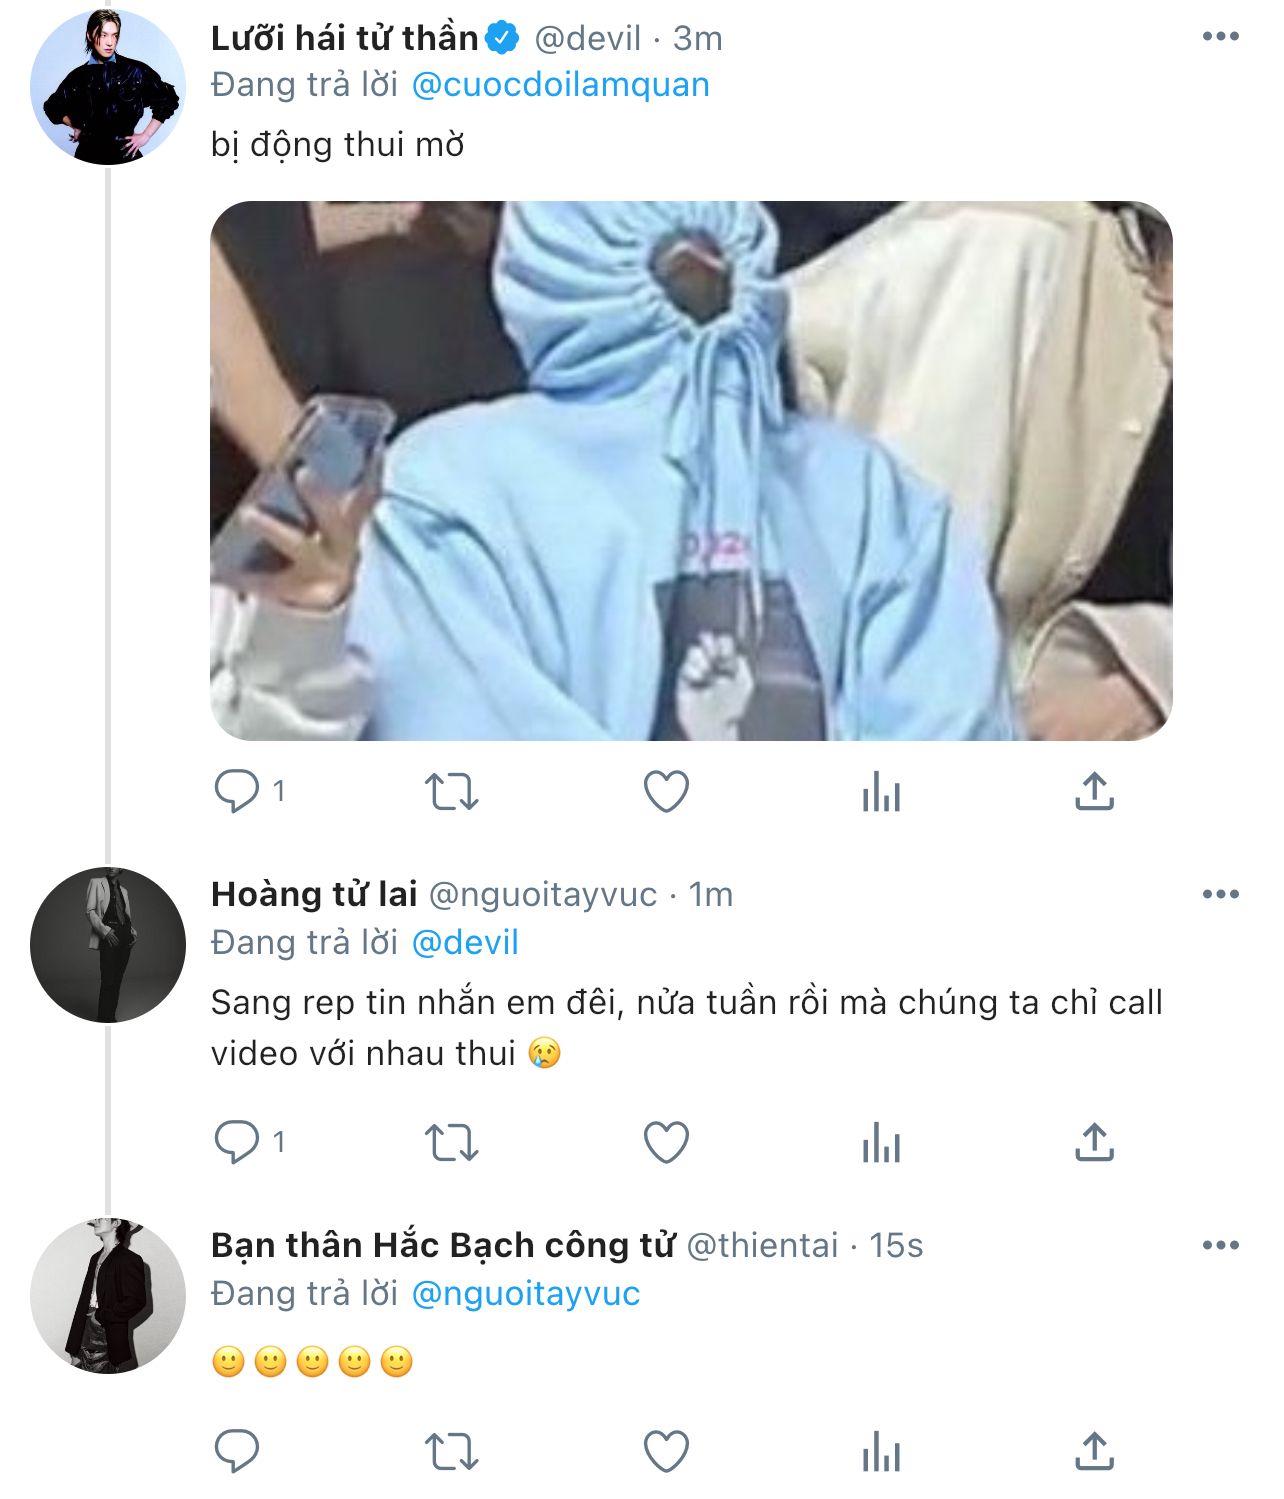Screen dimensions: 1284x1499
Task: Open the blue @devil mention link
Action: coord(465,943)
